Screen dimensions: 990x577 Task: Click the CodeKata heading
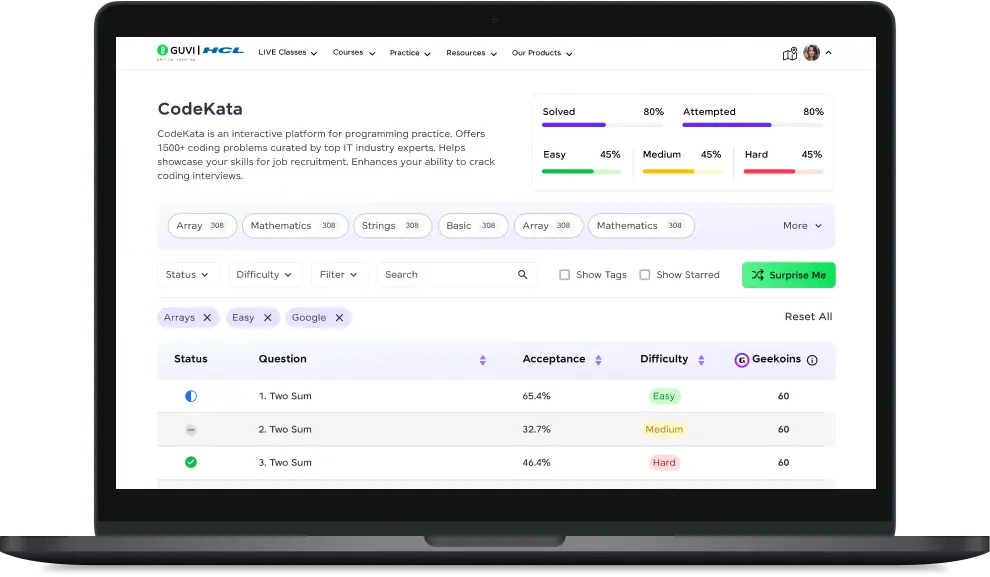pos(200,109)
